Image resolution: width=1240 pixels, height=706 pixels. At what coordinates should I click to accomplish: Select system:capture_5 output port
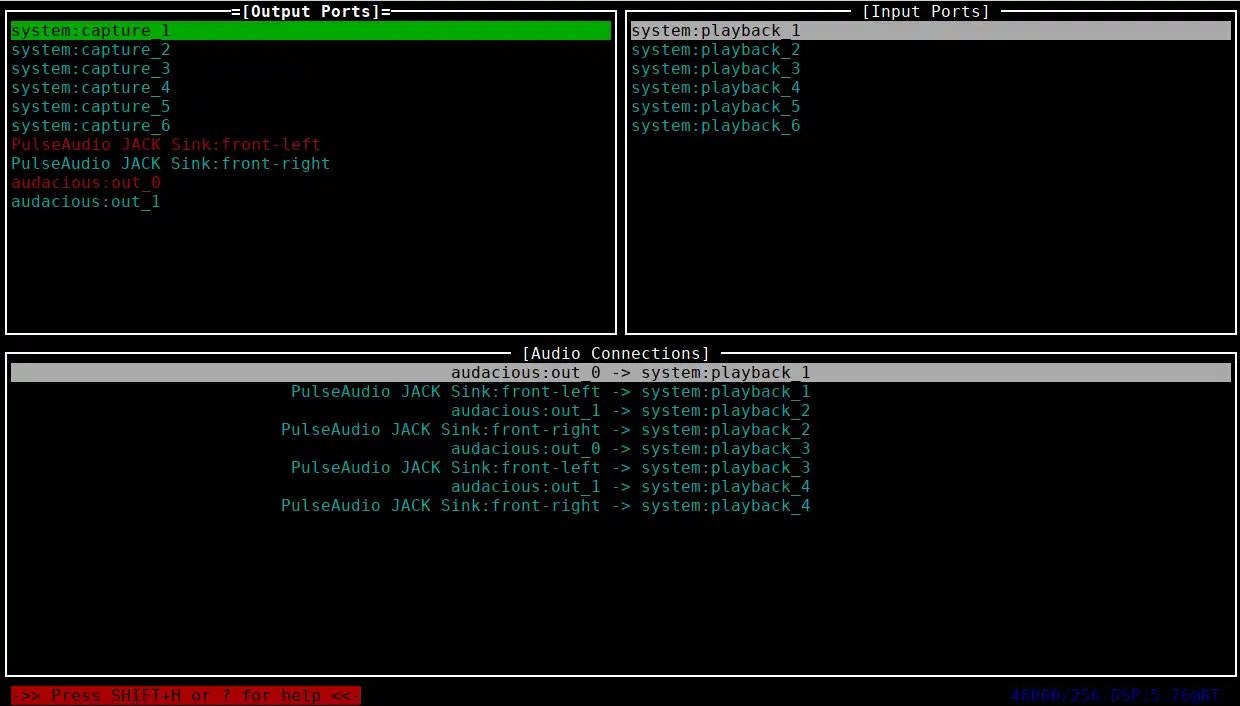tap(91, 107)
